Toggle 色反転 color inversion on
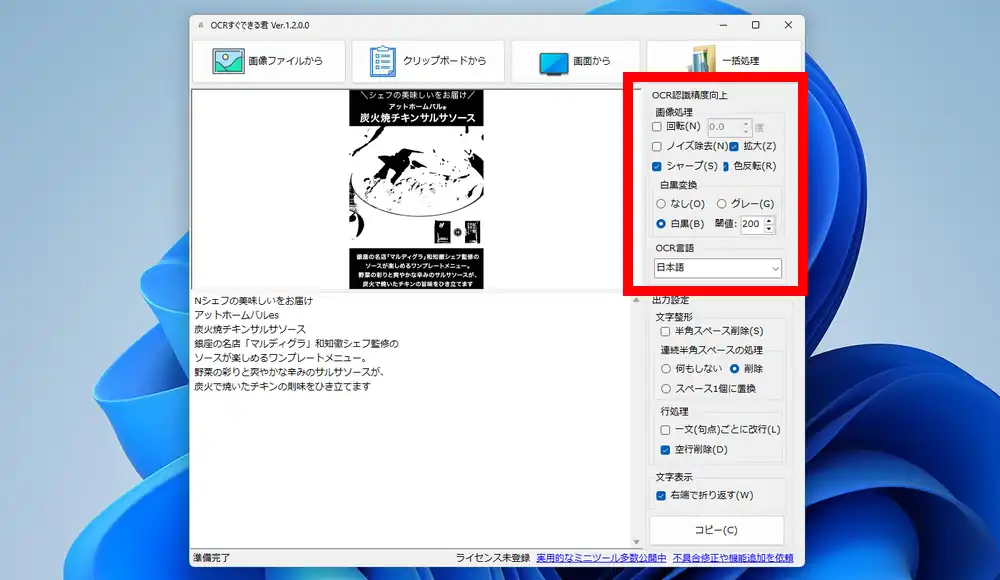Viewport: 1000px width, 580px height. point(727,166)
